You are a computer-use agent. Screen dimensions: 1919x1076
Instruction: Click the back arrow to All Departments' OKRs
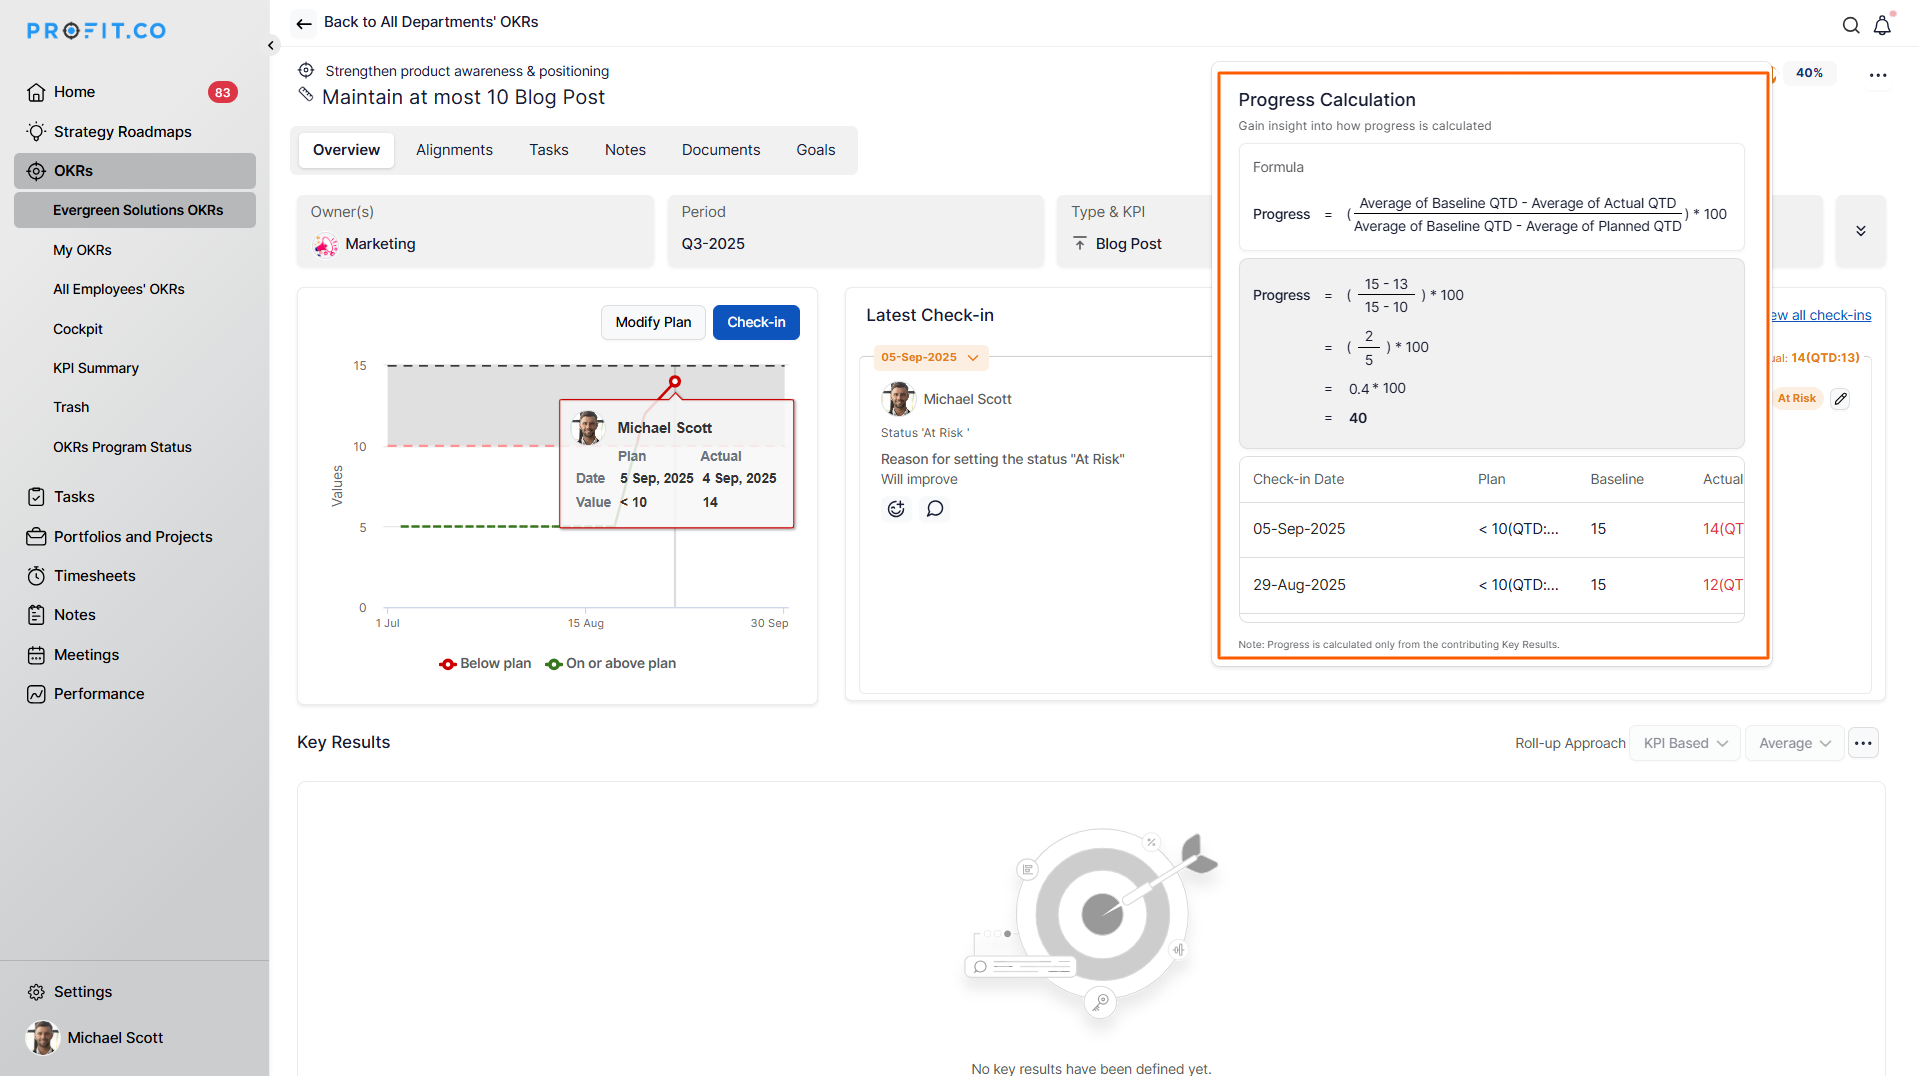click(304, 23)
